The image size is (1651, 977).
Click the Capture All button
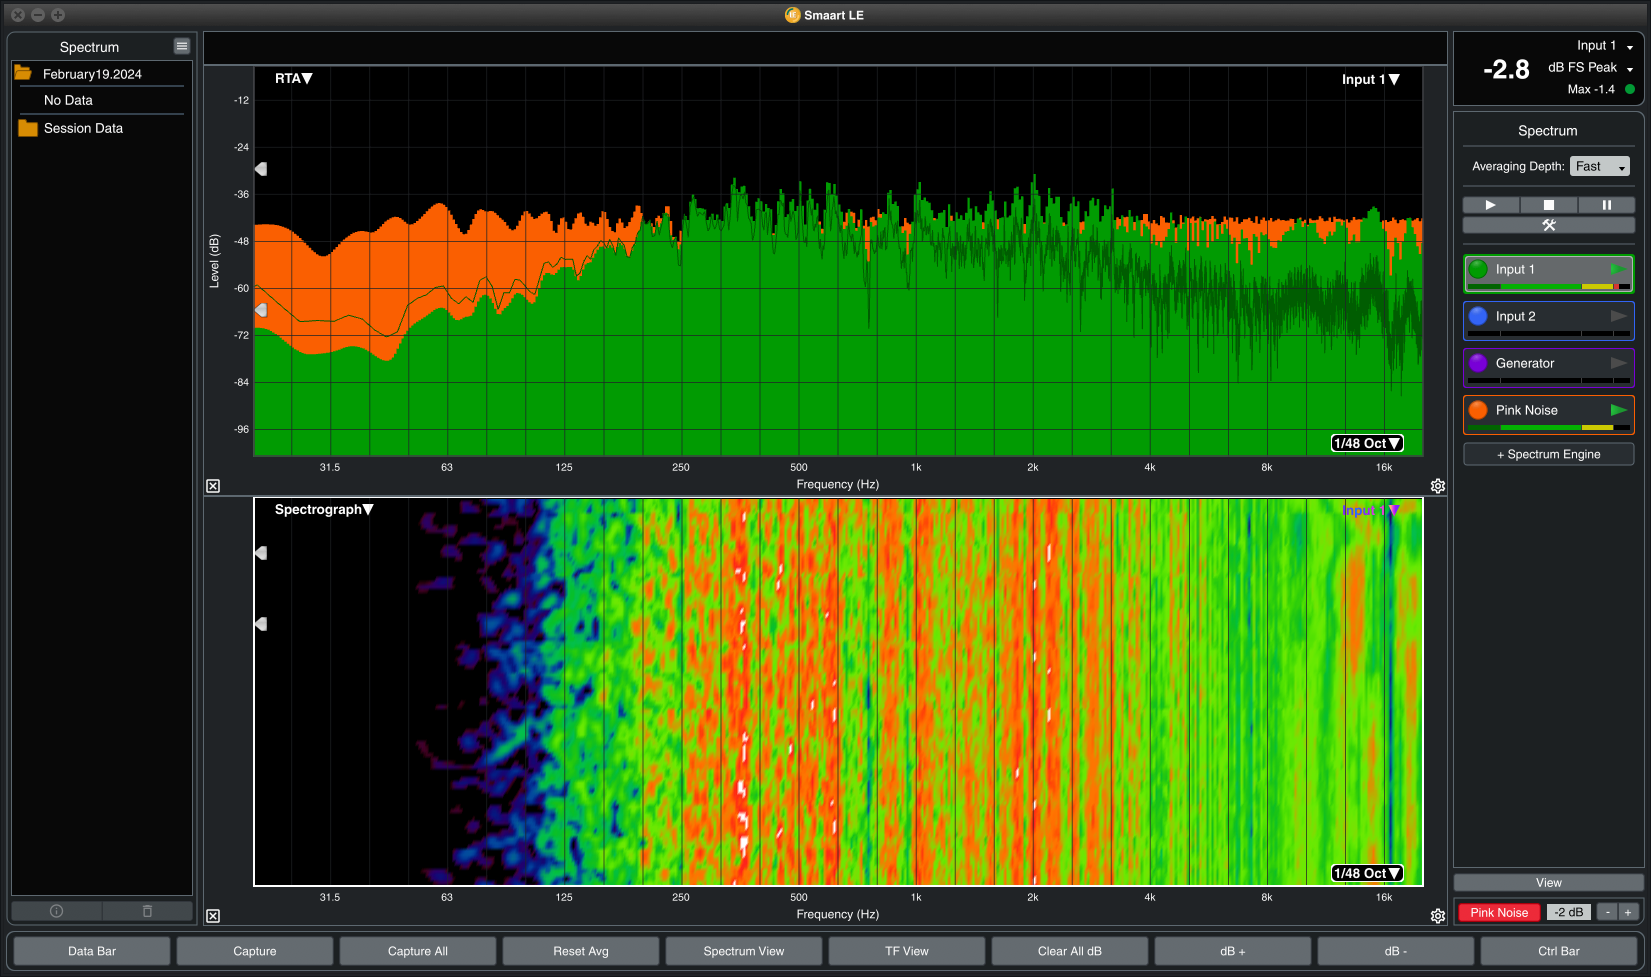[x=418, y=951]
